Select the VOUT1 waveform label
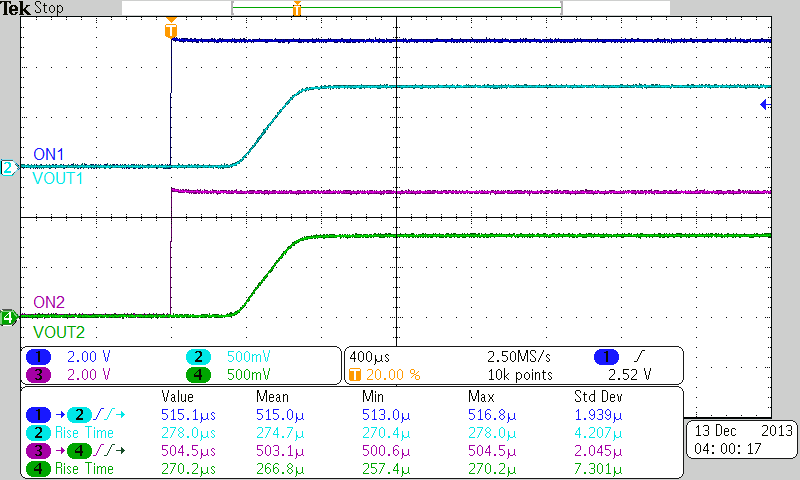800x480 pixels. click(58, 179)
